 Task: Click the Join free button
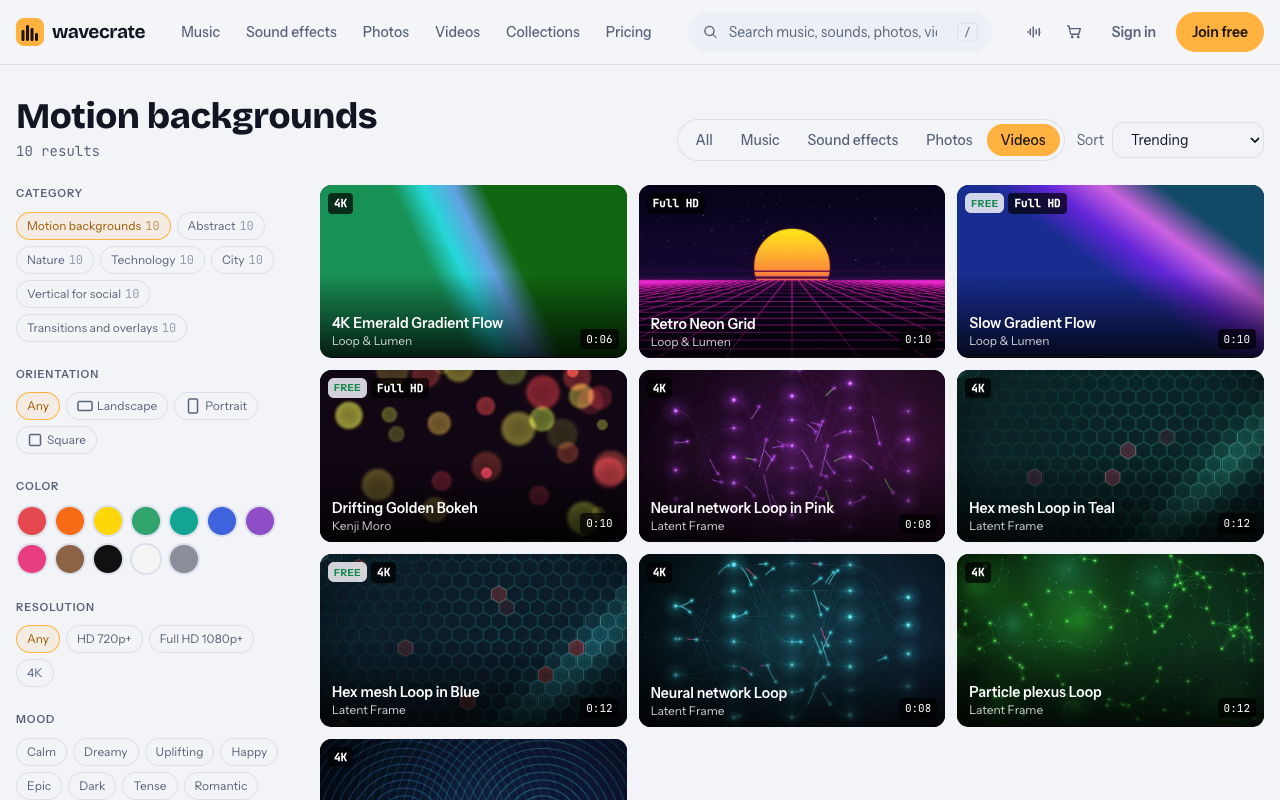pos(1220,32)
